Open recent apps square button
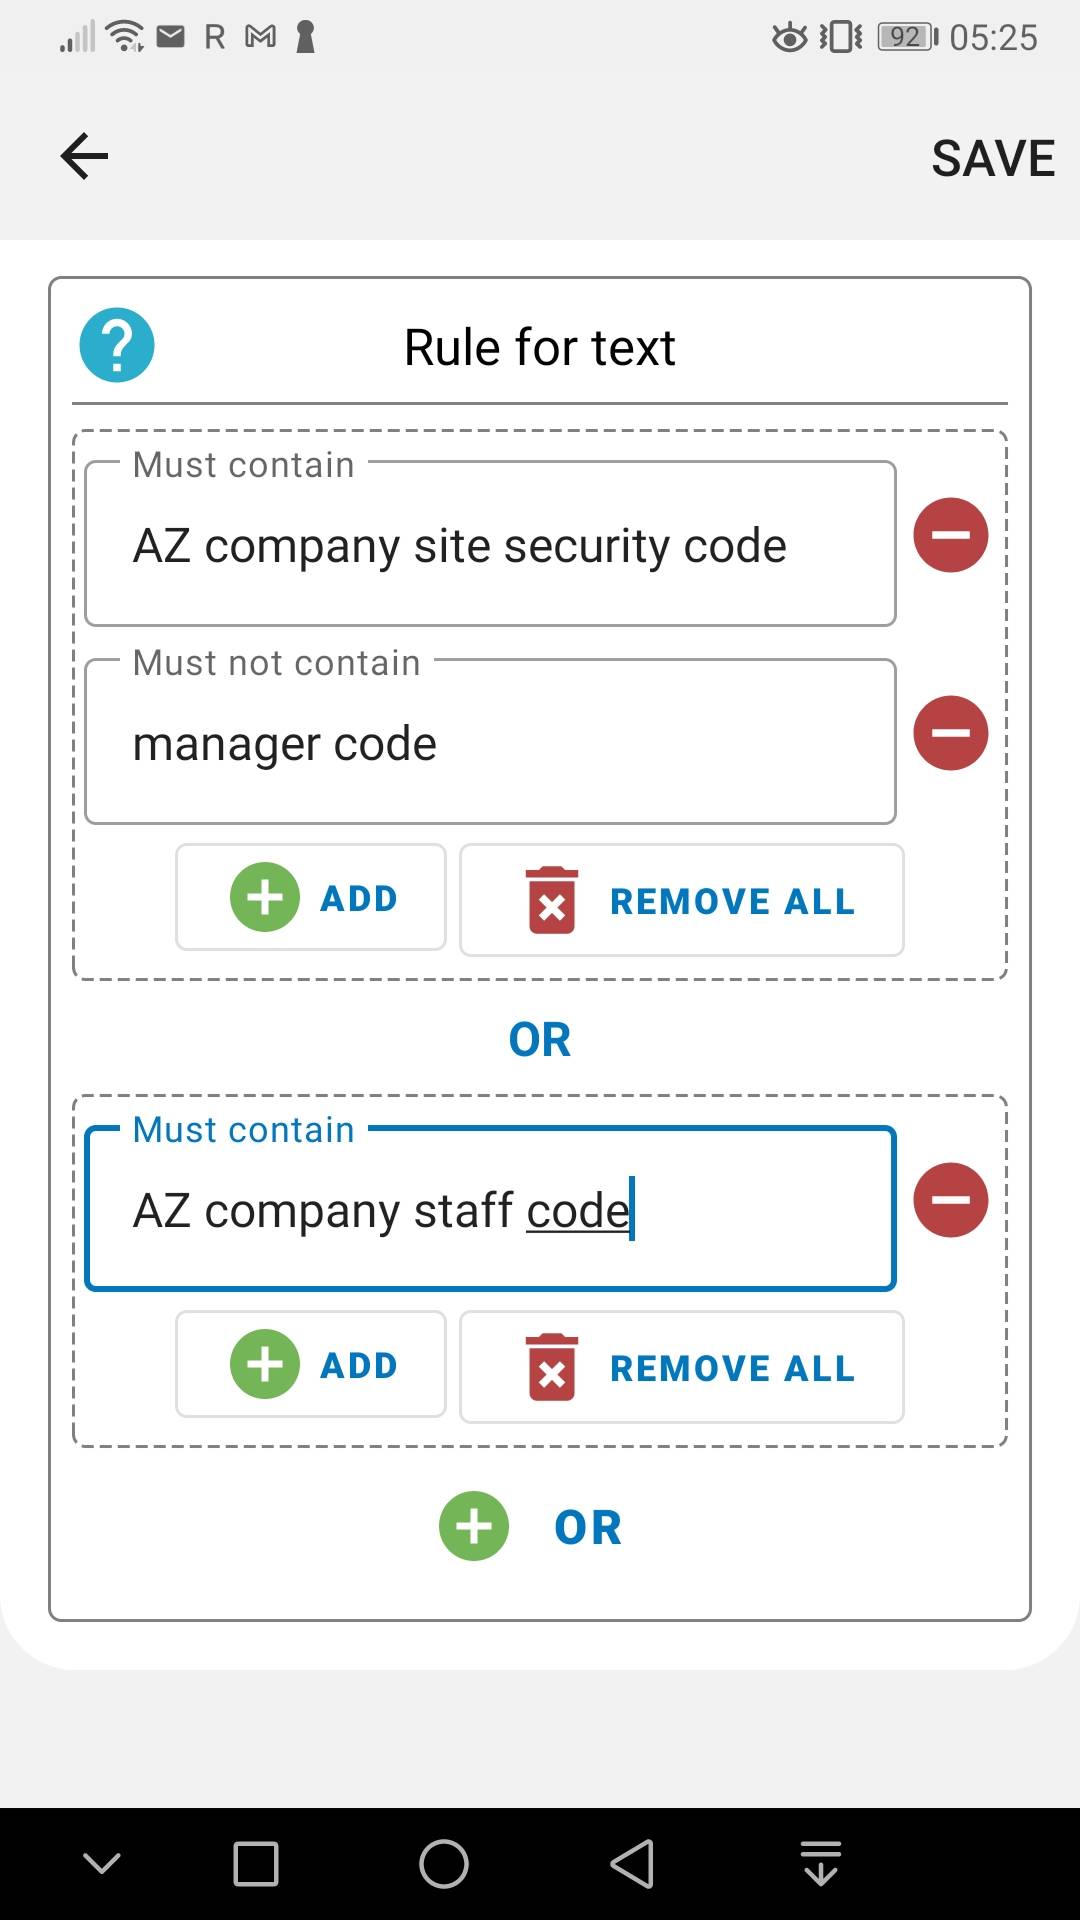The width and height of the screenshot is (1080, 1920). 256,1864
